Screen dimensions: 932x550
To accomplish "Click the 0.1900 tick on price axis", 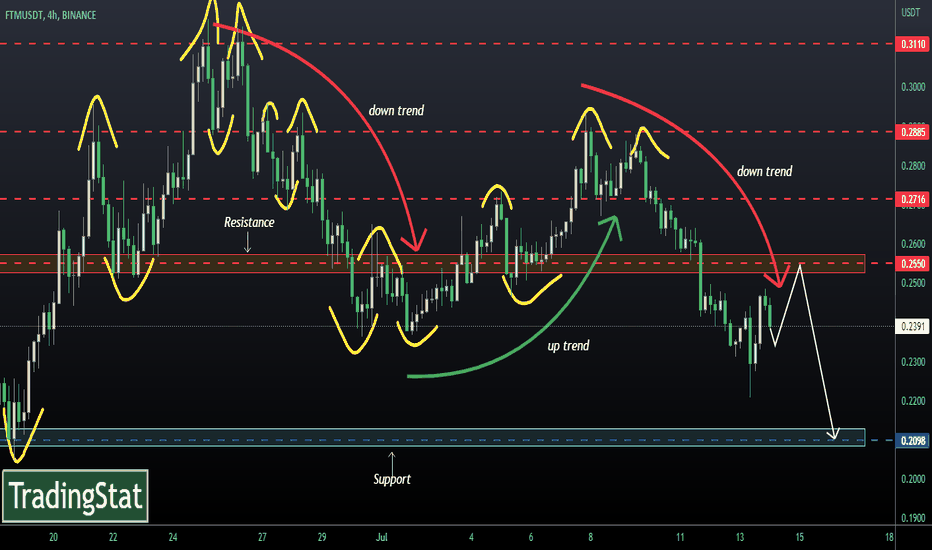I will (913, 518).
